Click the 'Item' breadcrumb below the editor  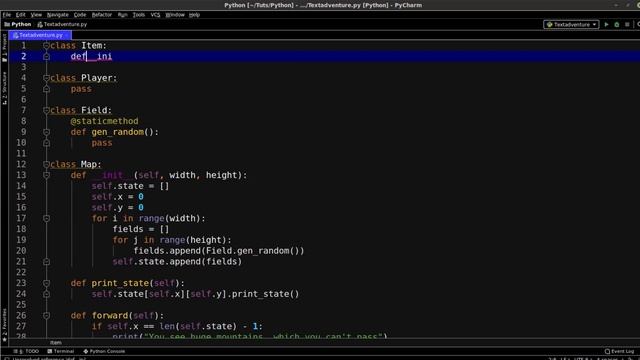(56, 342)
